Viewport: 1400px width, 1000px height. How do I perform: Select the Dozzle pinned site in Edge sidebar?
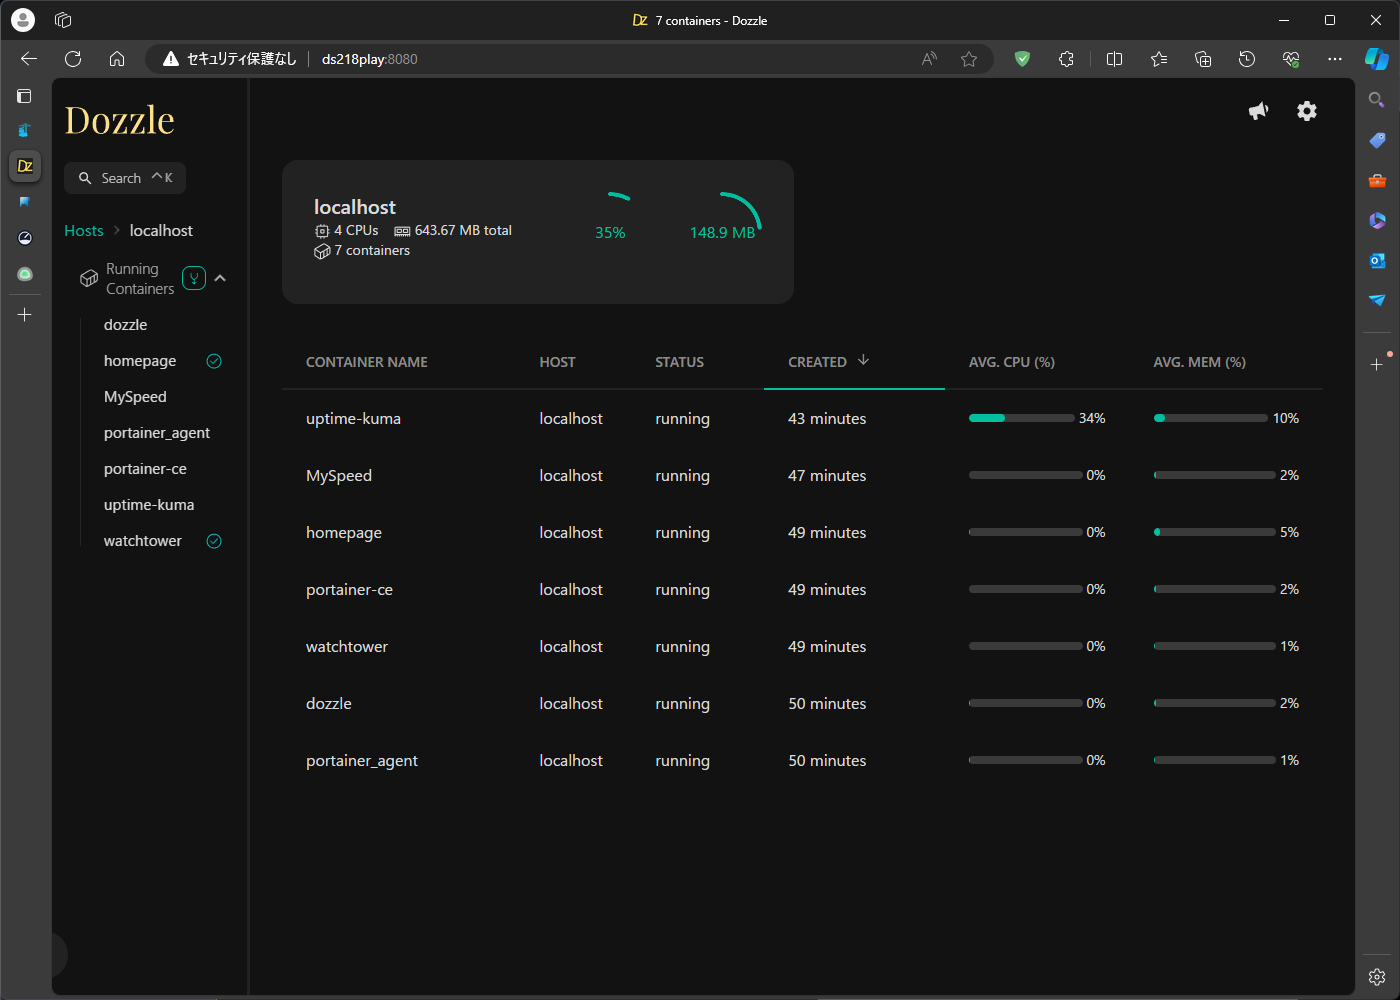click(x=25, y=166)
